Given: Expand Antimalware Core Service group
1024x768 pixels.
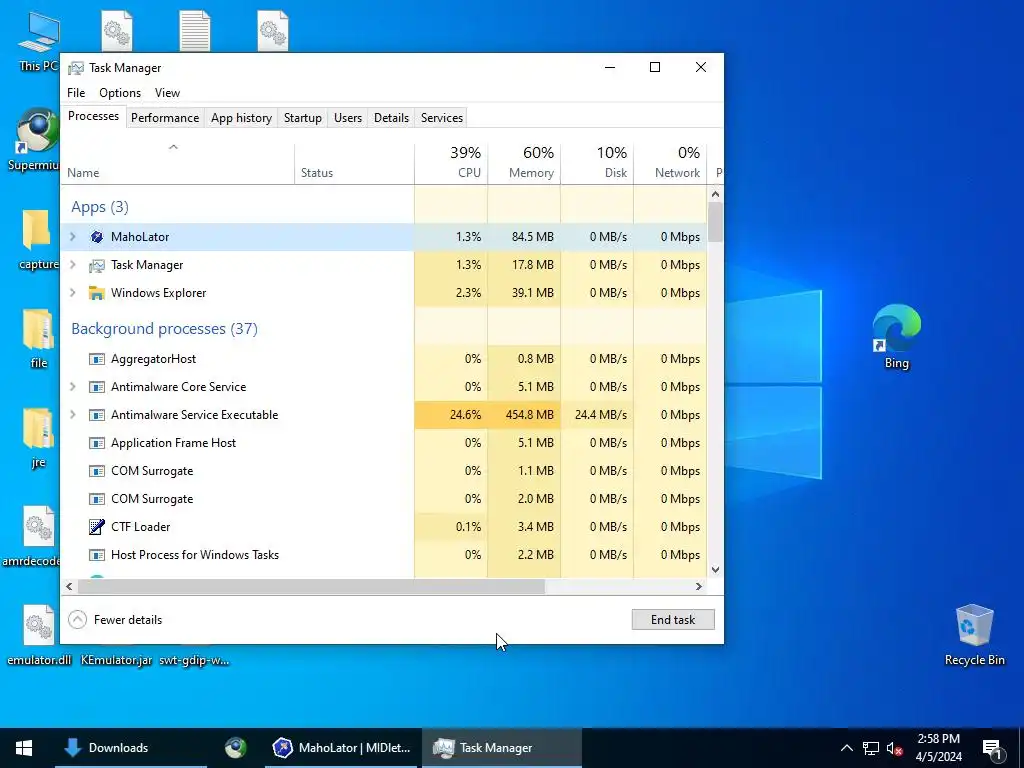Looking at the screenshot, I should (x=73, y=387).
